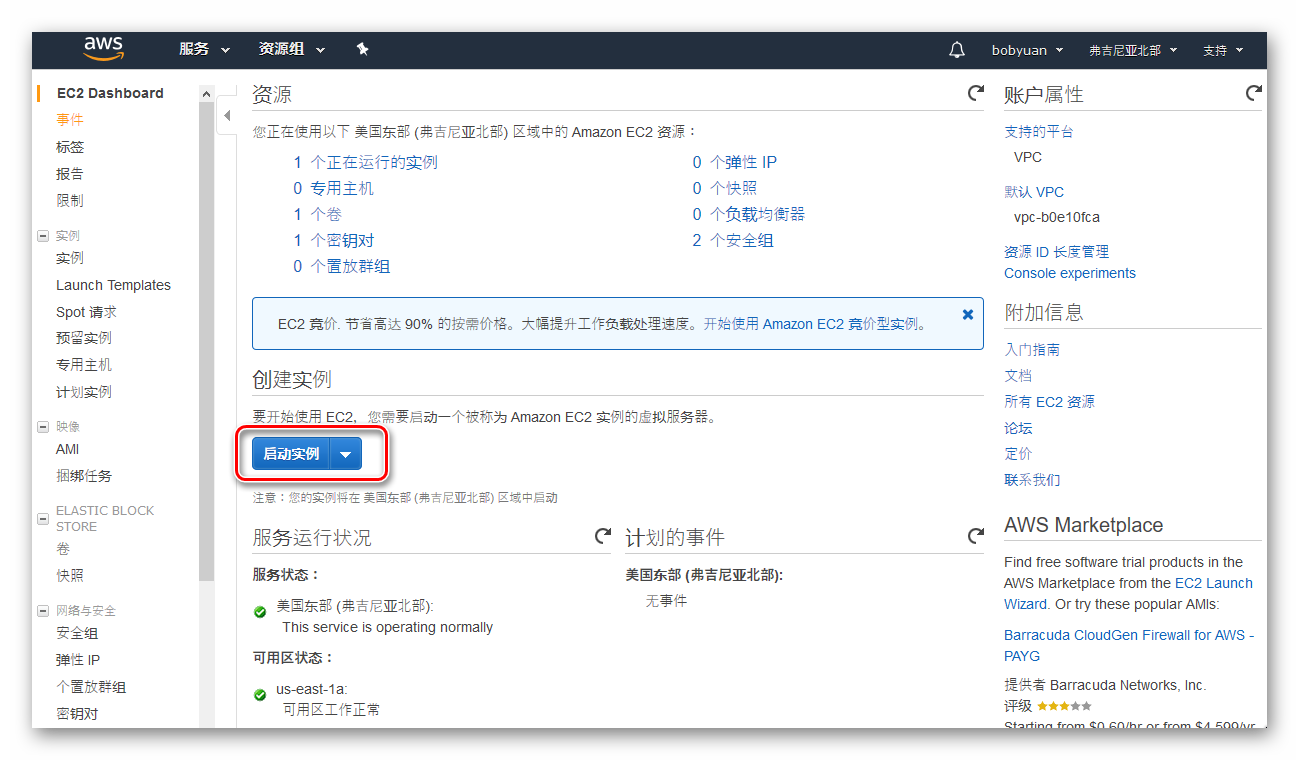Image resolution: width=1299 pixels, height=760 pixels.
Task: Click green status icon next to us-east-1a
Action: 259,693
